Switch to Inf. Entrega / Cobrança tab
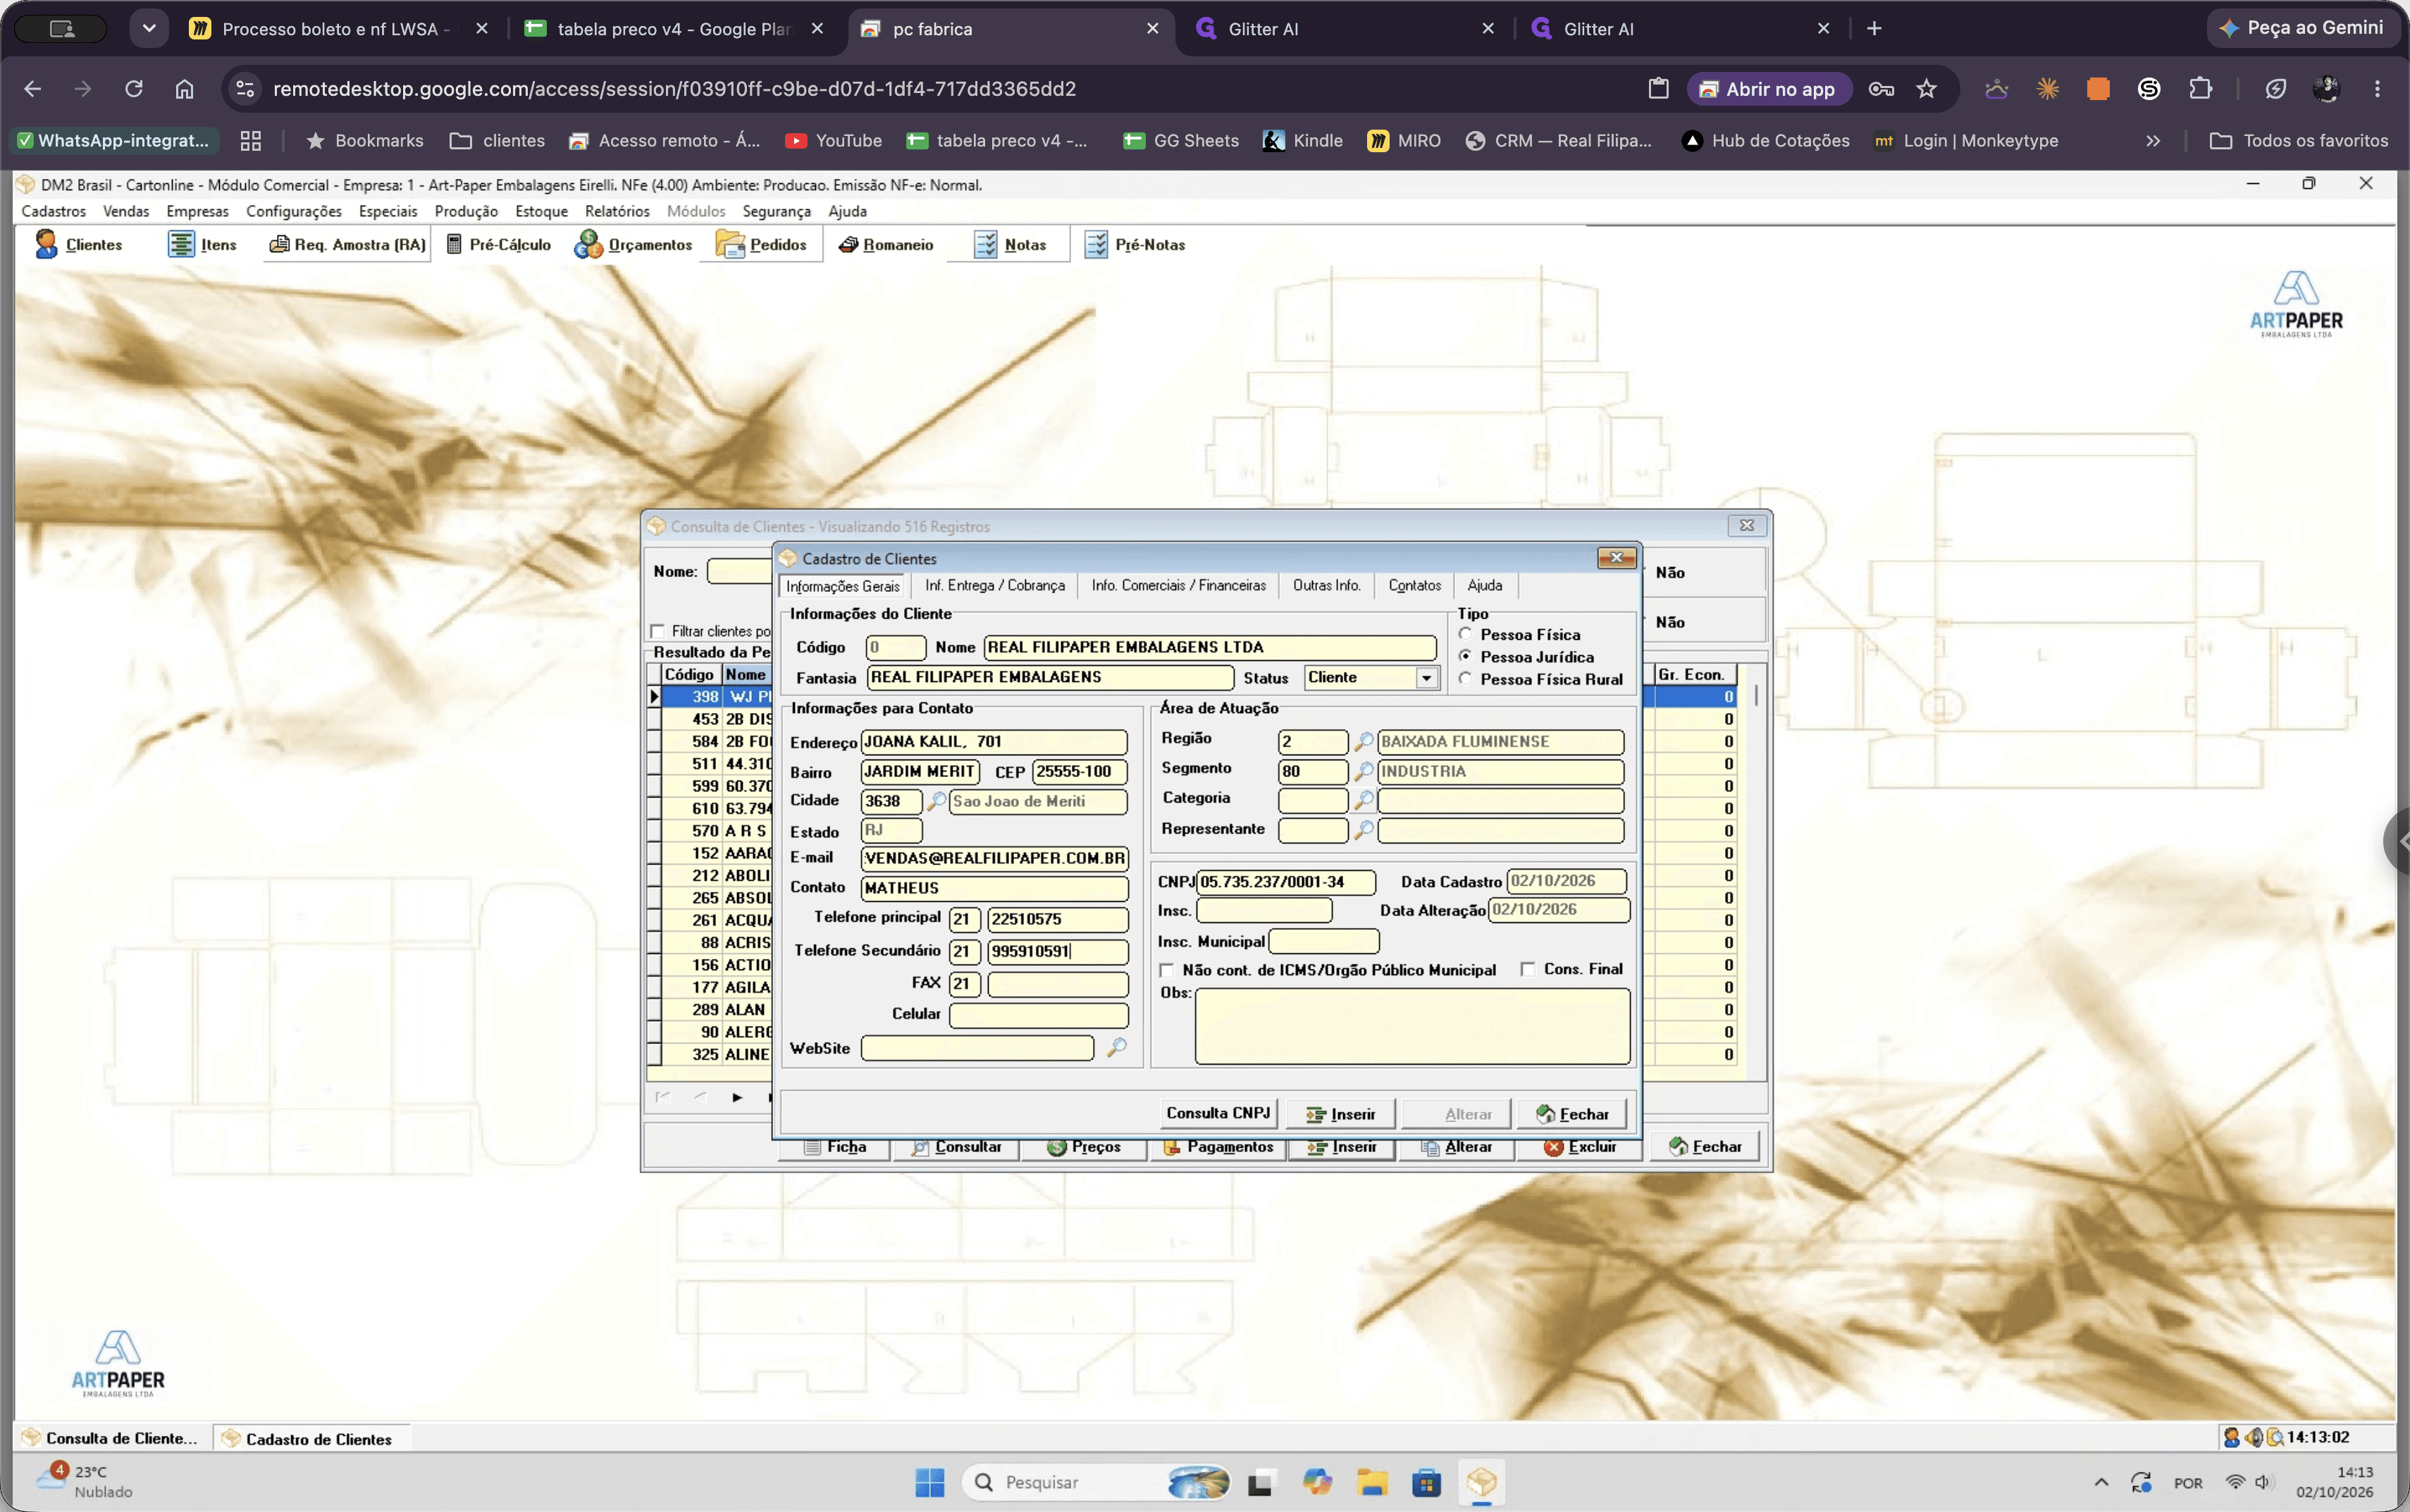Viewport: 2410px width, 1512px height. 995,586
